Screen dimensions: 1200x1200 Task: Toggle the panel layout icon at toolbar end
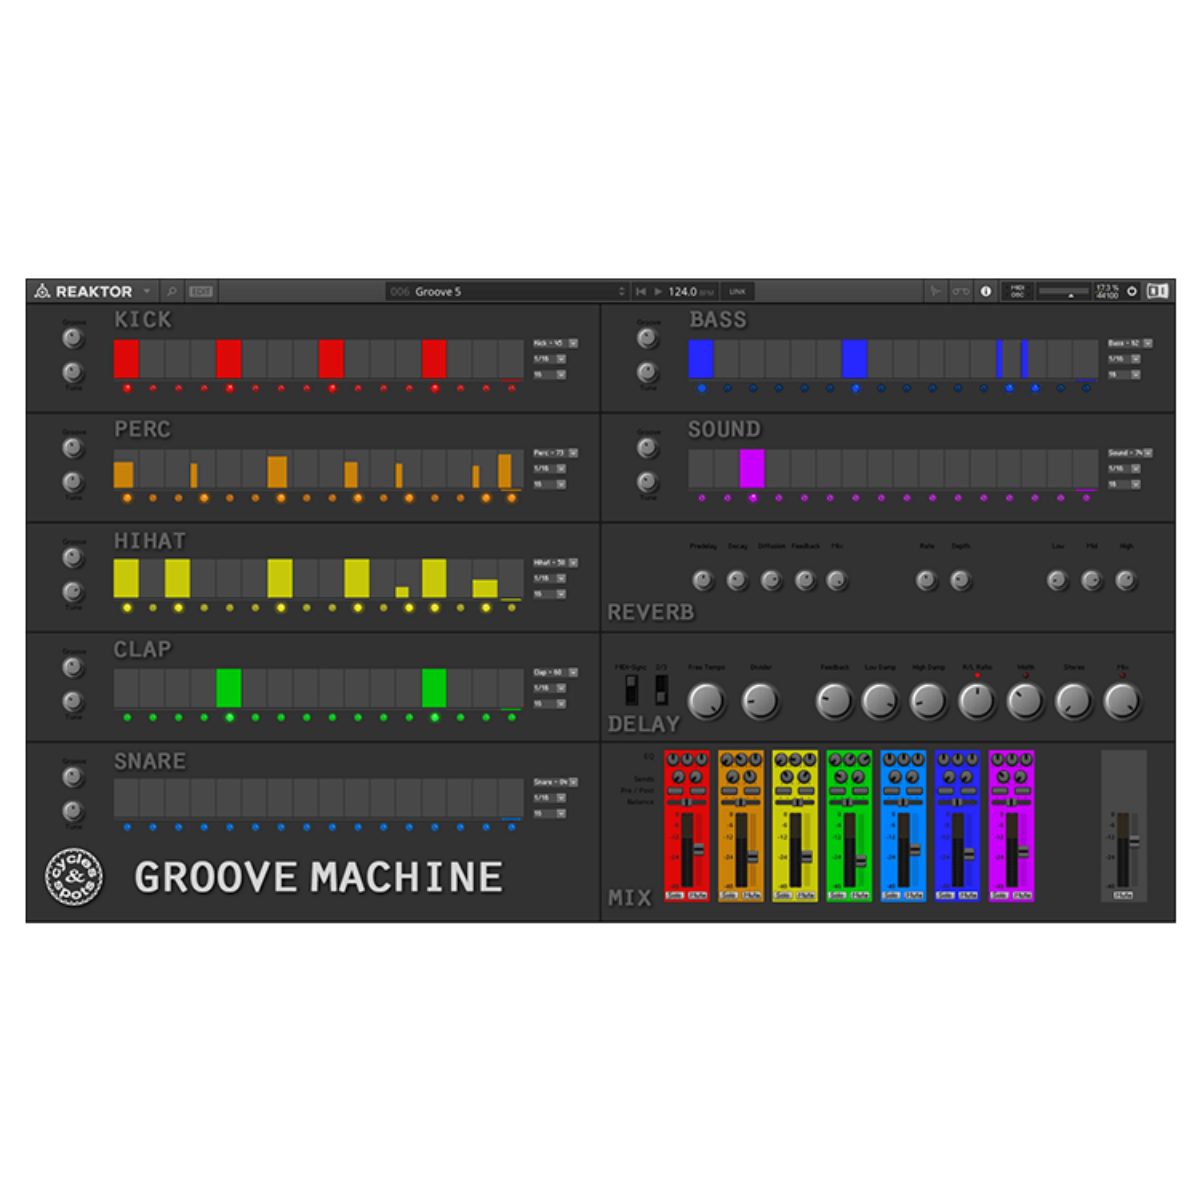[x=1157, y=291]
